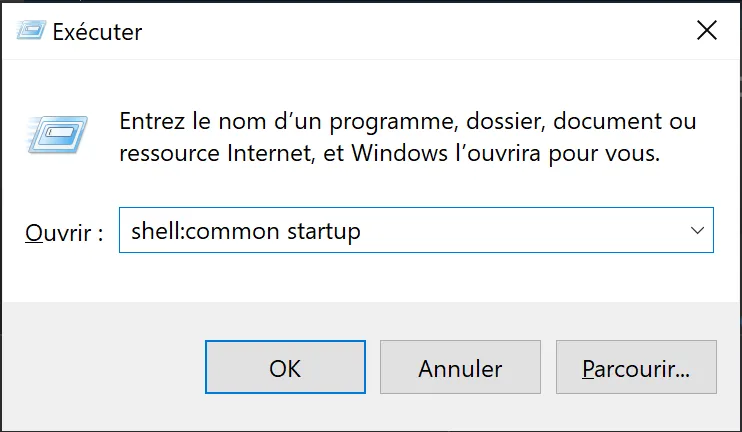Viewport: 742px width, 432px height.
Task: Click the gray footer area left of OK
Action: point(104,367)
